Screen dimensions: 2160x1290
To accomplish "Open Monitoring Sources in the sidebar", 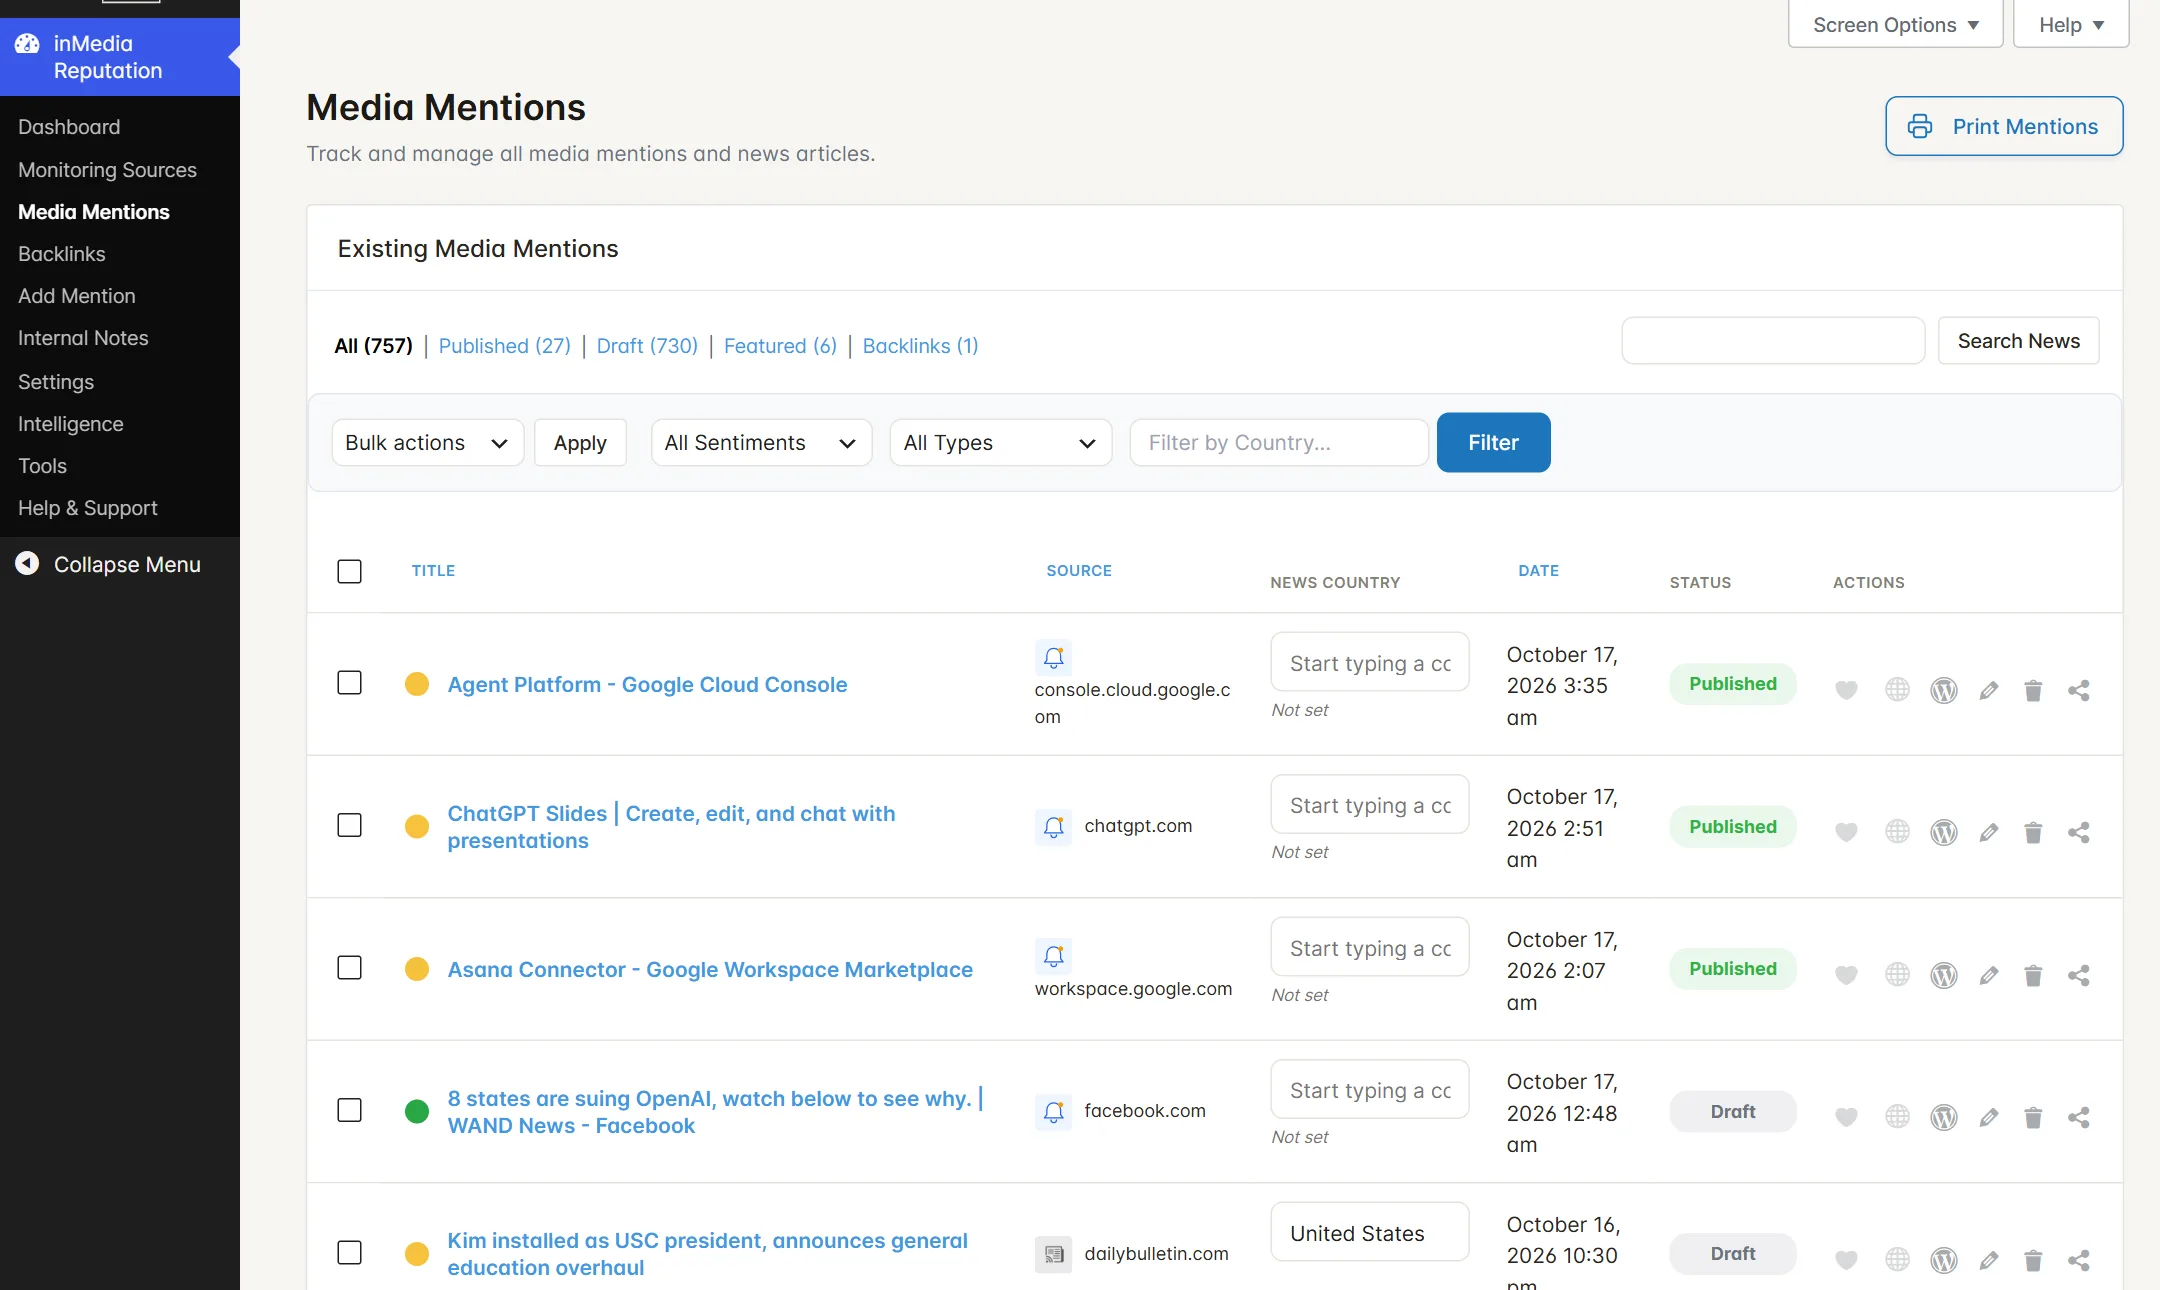I will click(107, 170).
